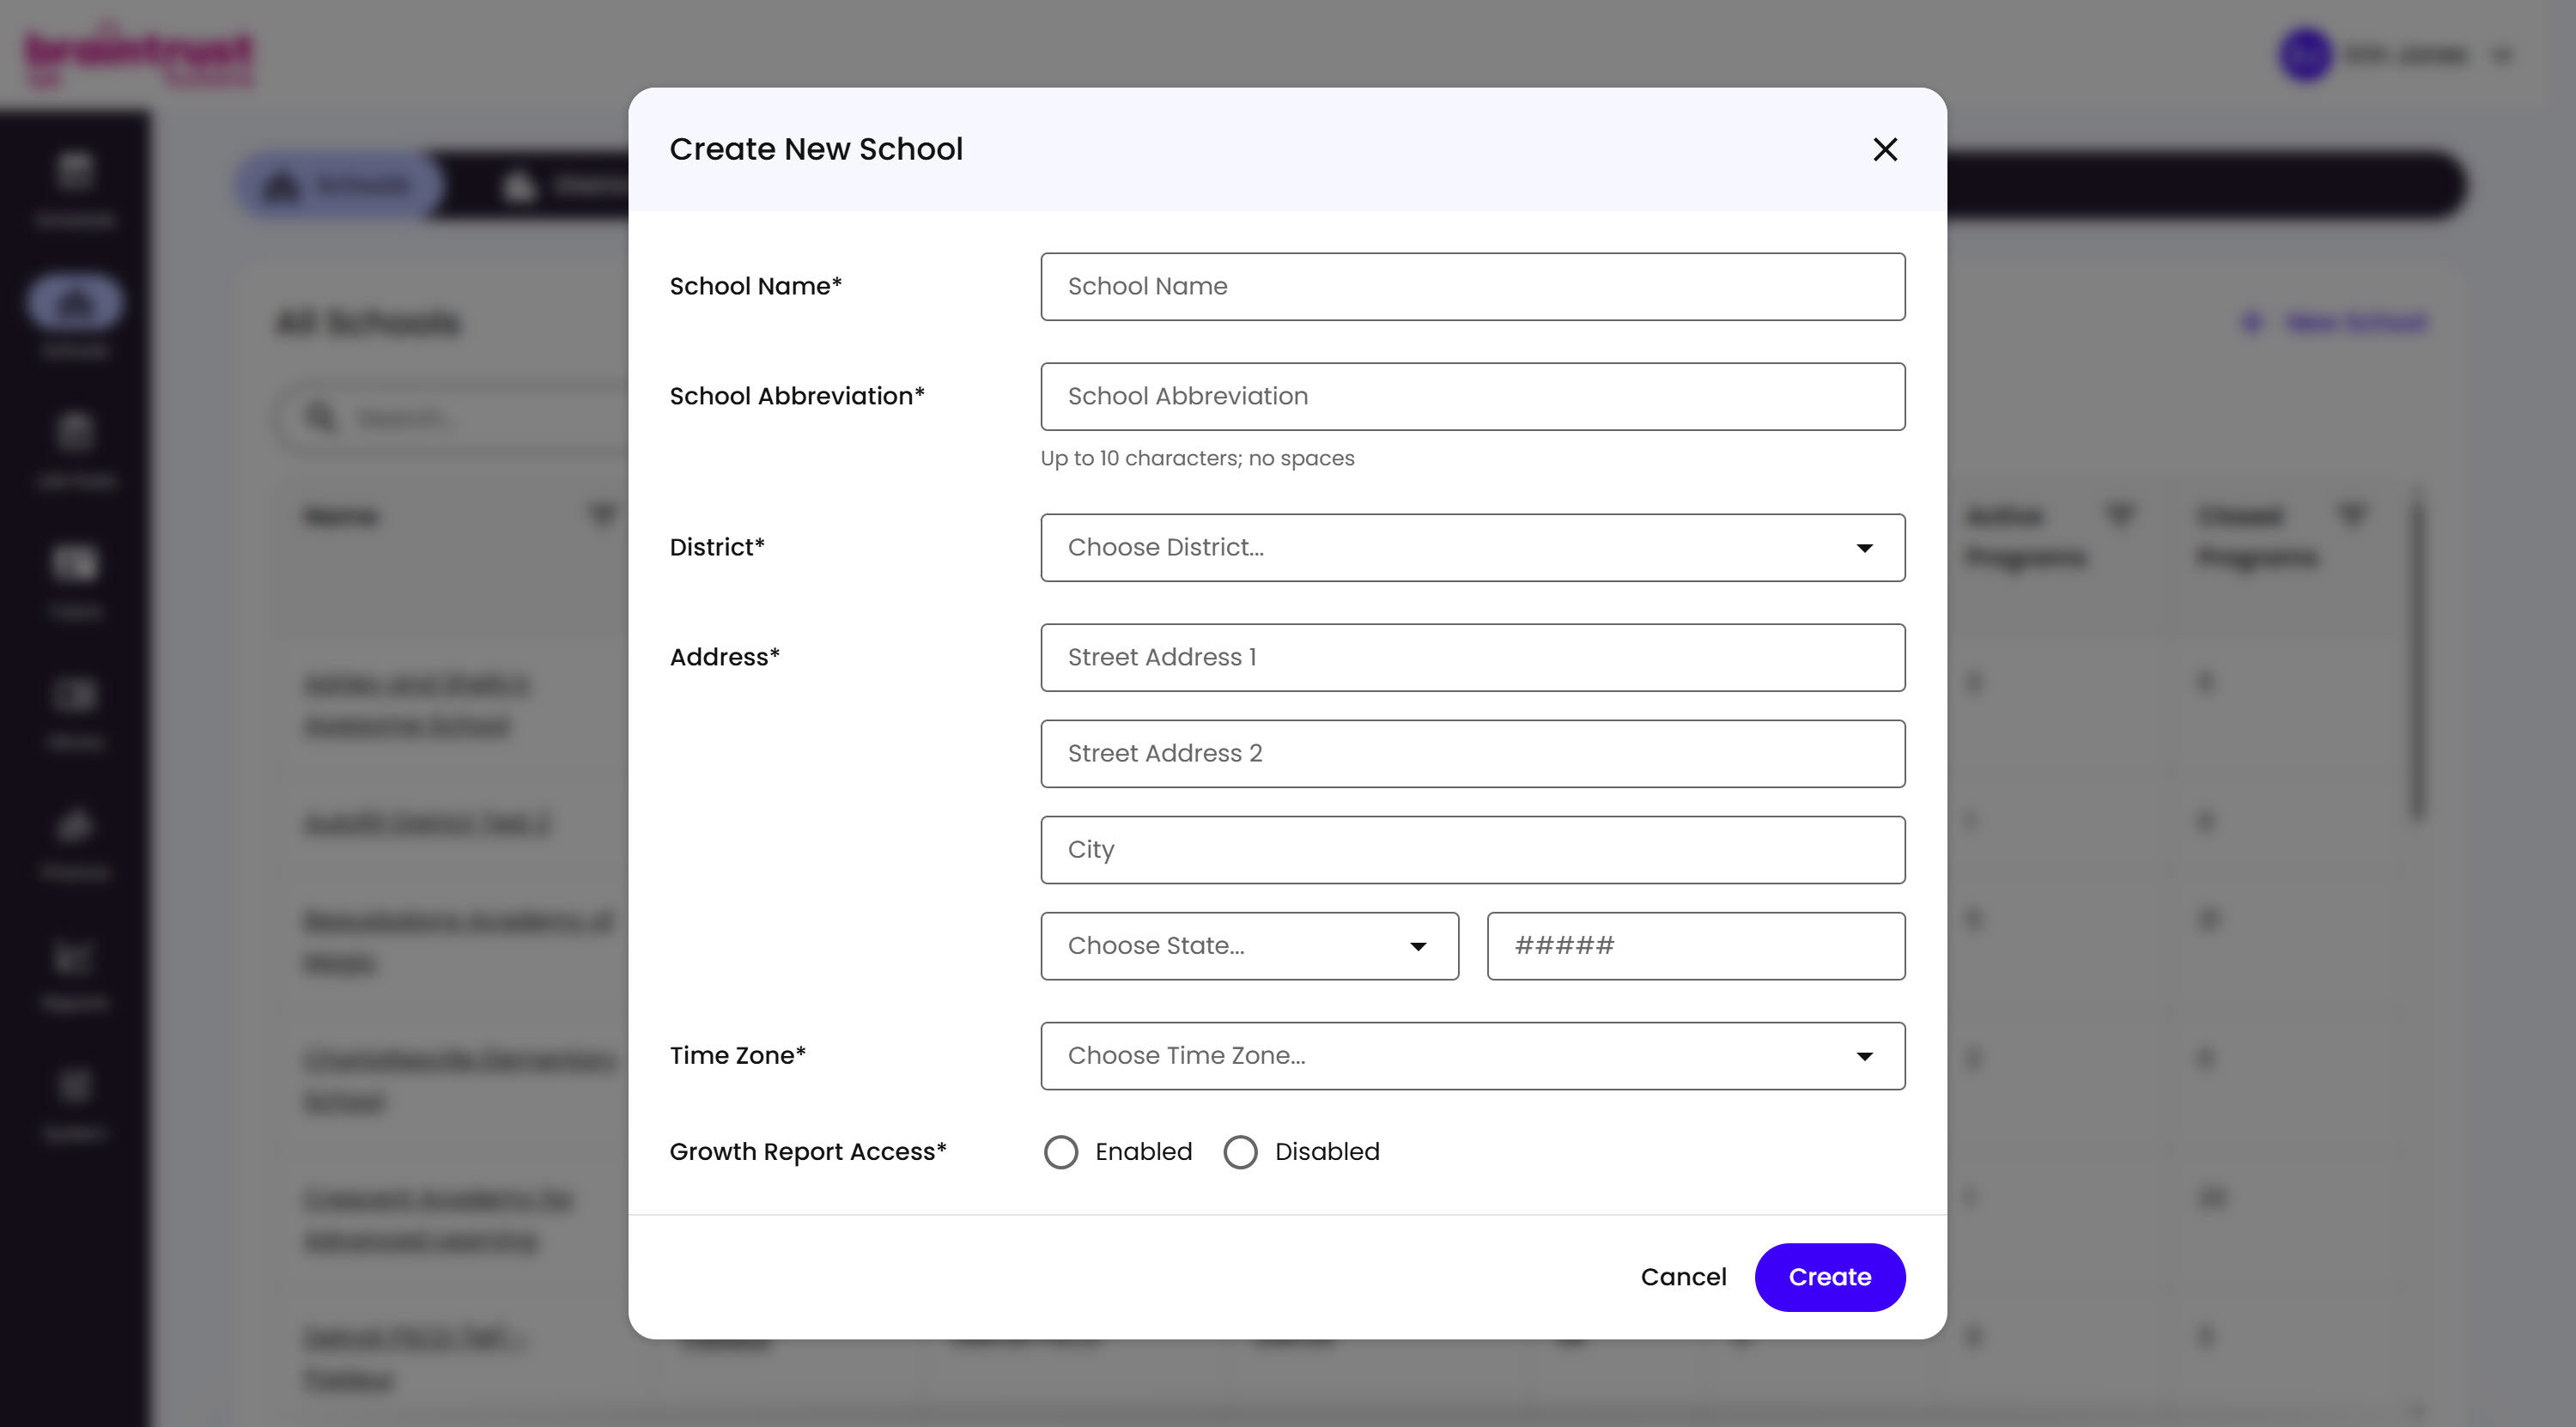Image resolution: width=2576 pixels, height=1427 pixels.
Task: Focus the School Abbreviation field
Action: point(1473,397)
